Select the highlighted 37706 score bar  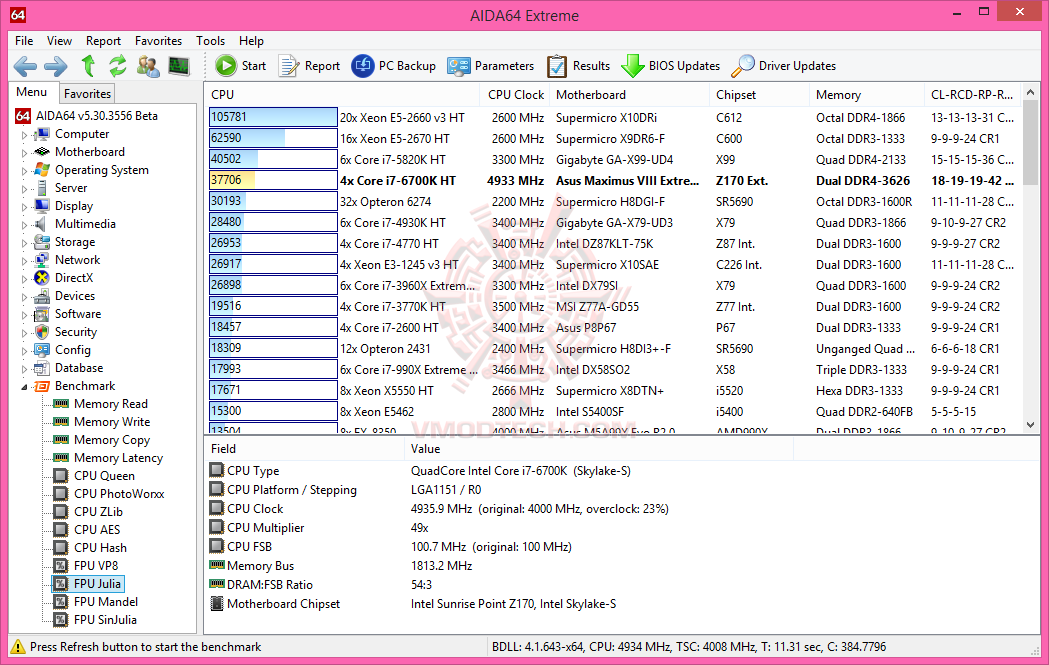273,180
